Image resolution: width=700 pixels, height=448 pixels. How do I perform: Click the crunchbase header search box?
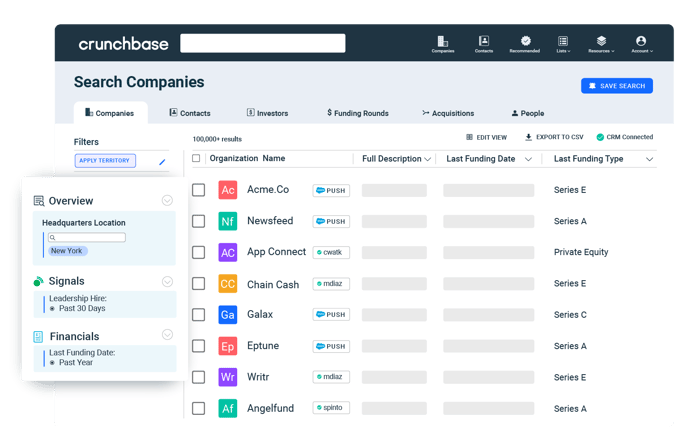(262, 43)
